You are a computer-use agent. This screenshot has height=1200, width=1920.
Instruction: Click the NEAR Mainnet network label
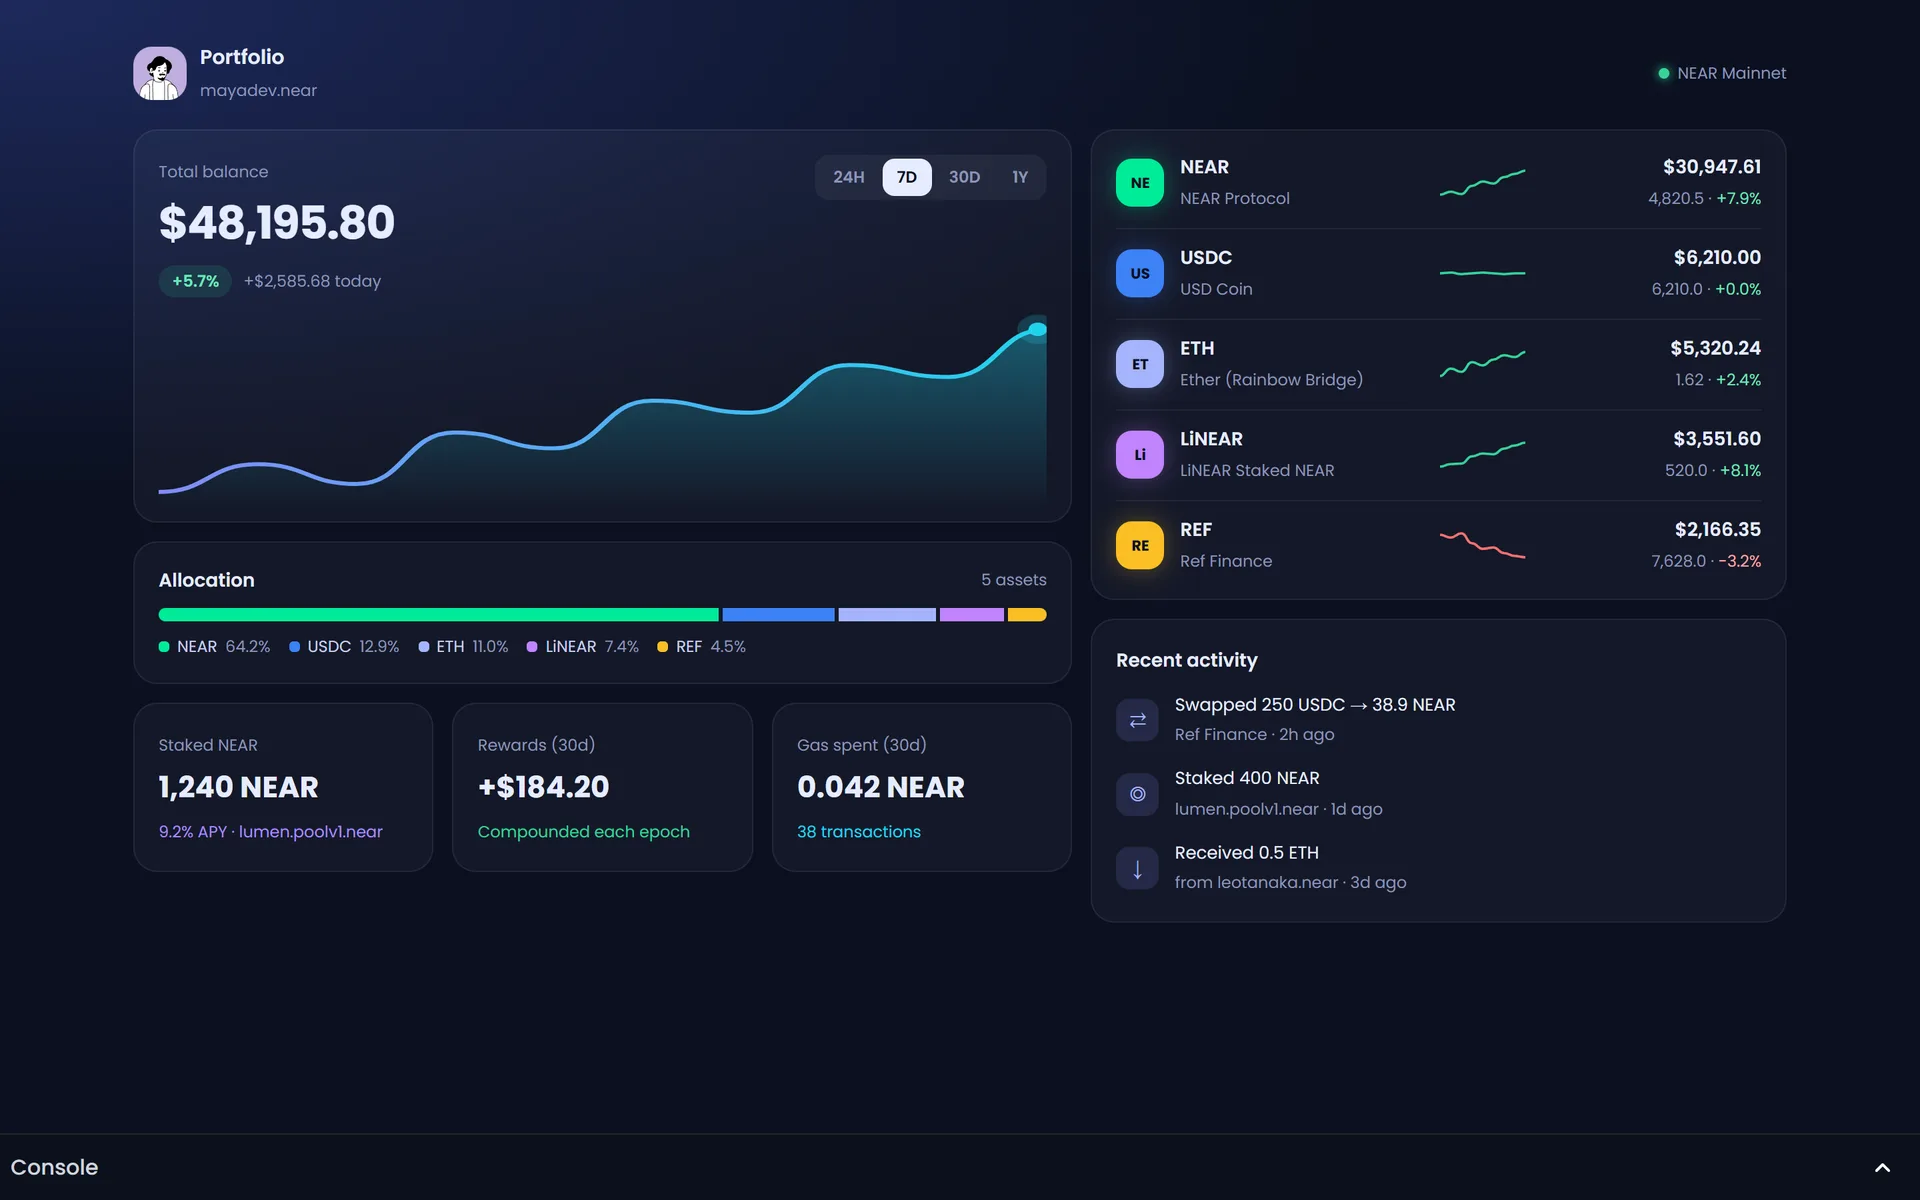coord(1731,73)
